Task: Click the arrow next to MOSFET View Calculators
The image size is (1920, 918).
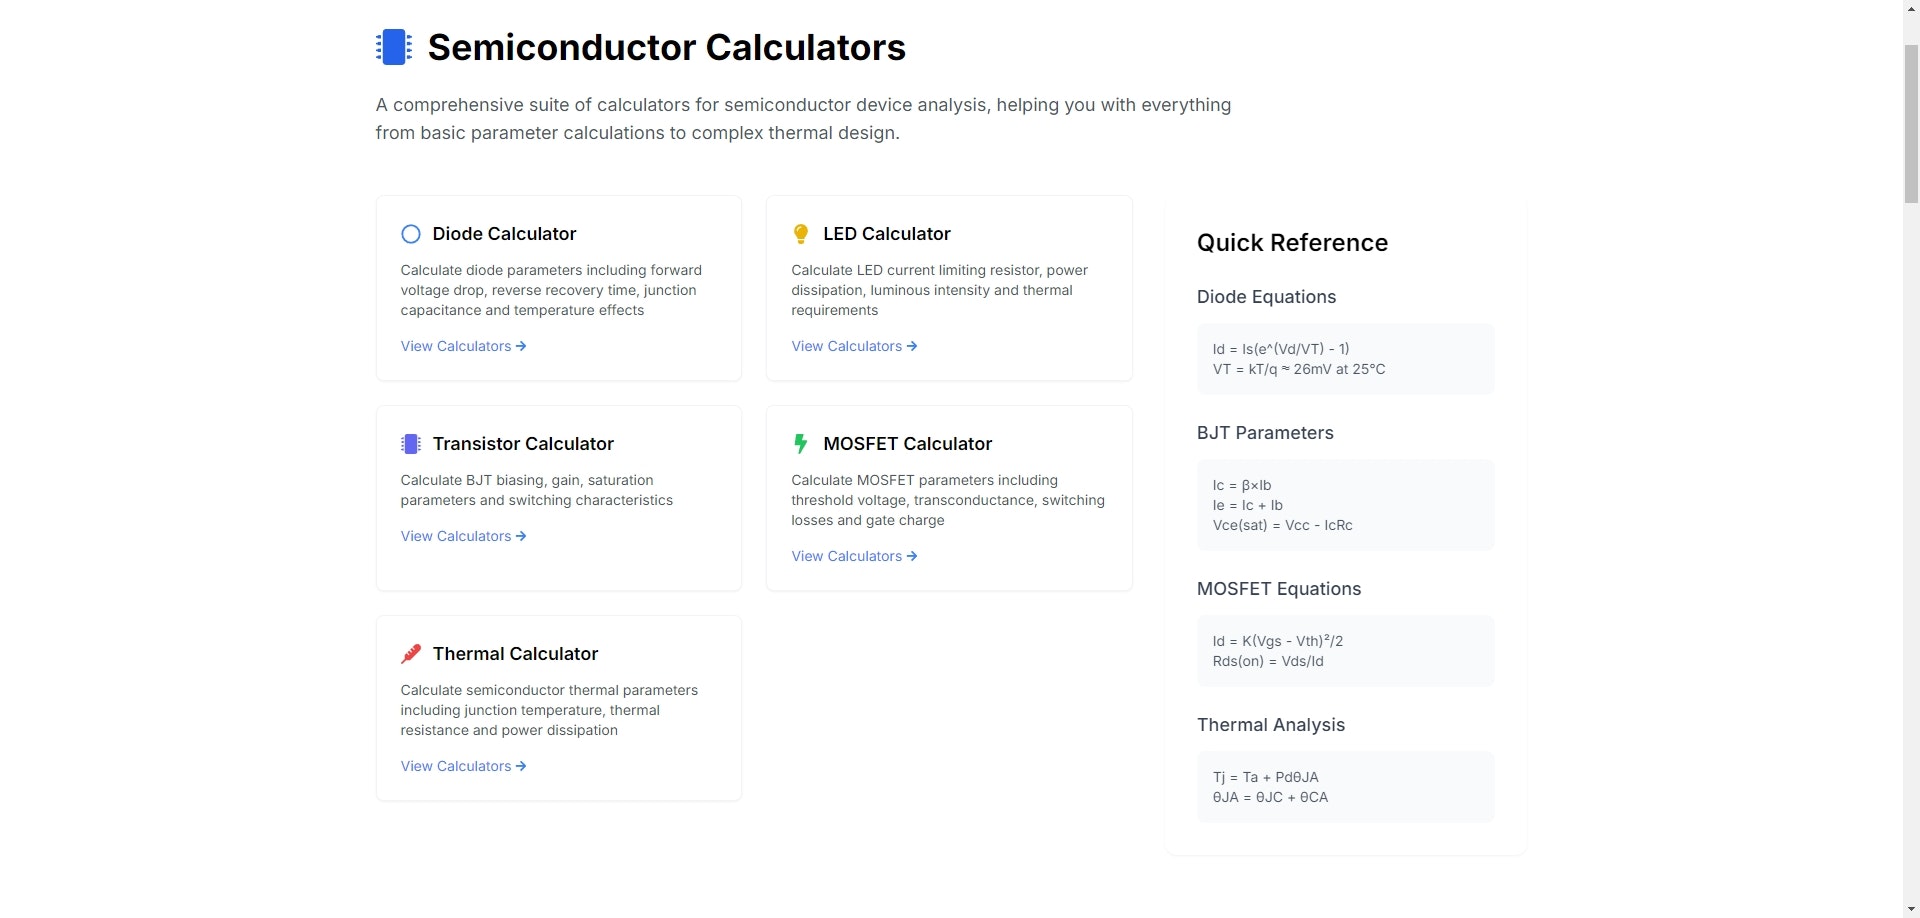Action: (x=912, y=556)
